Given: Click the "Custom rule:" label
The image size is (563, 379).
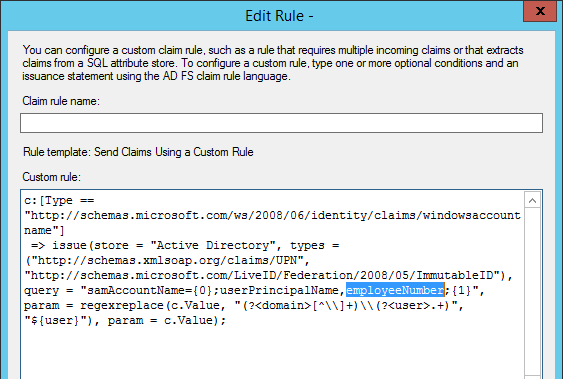Looking at the screenshot, I should [52, 177].
